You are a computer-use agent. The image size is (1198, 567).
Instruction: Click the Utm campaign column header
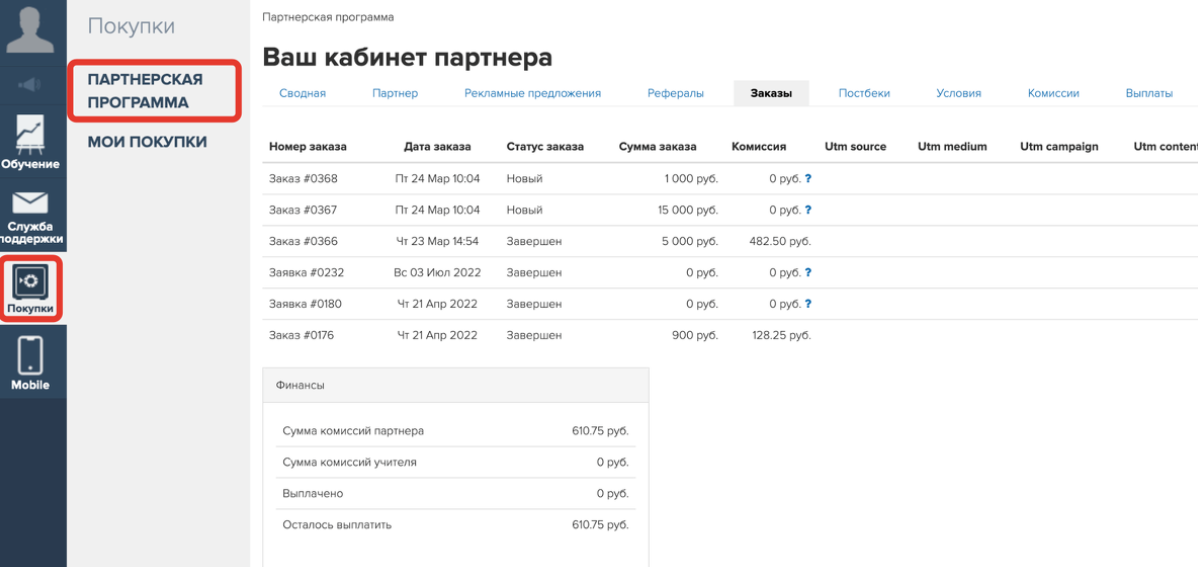pyautogui.click(x=1059, y=147)
